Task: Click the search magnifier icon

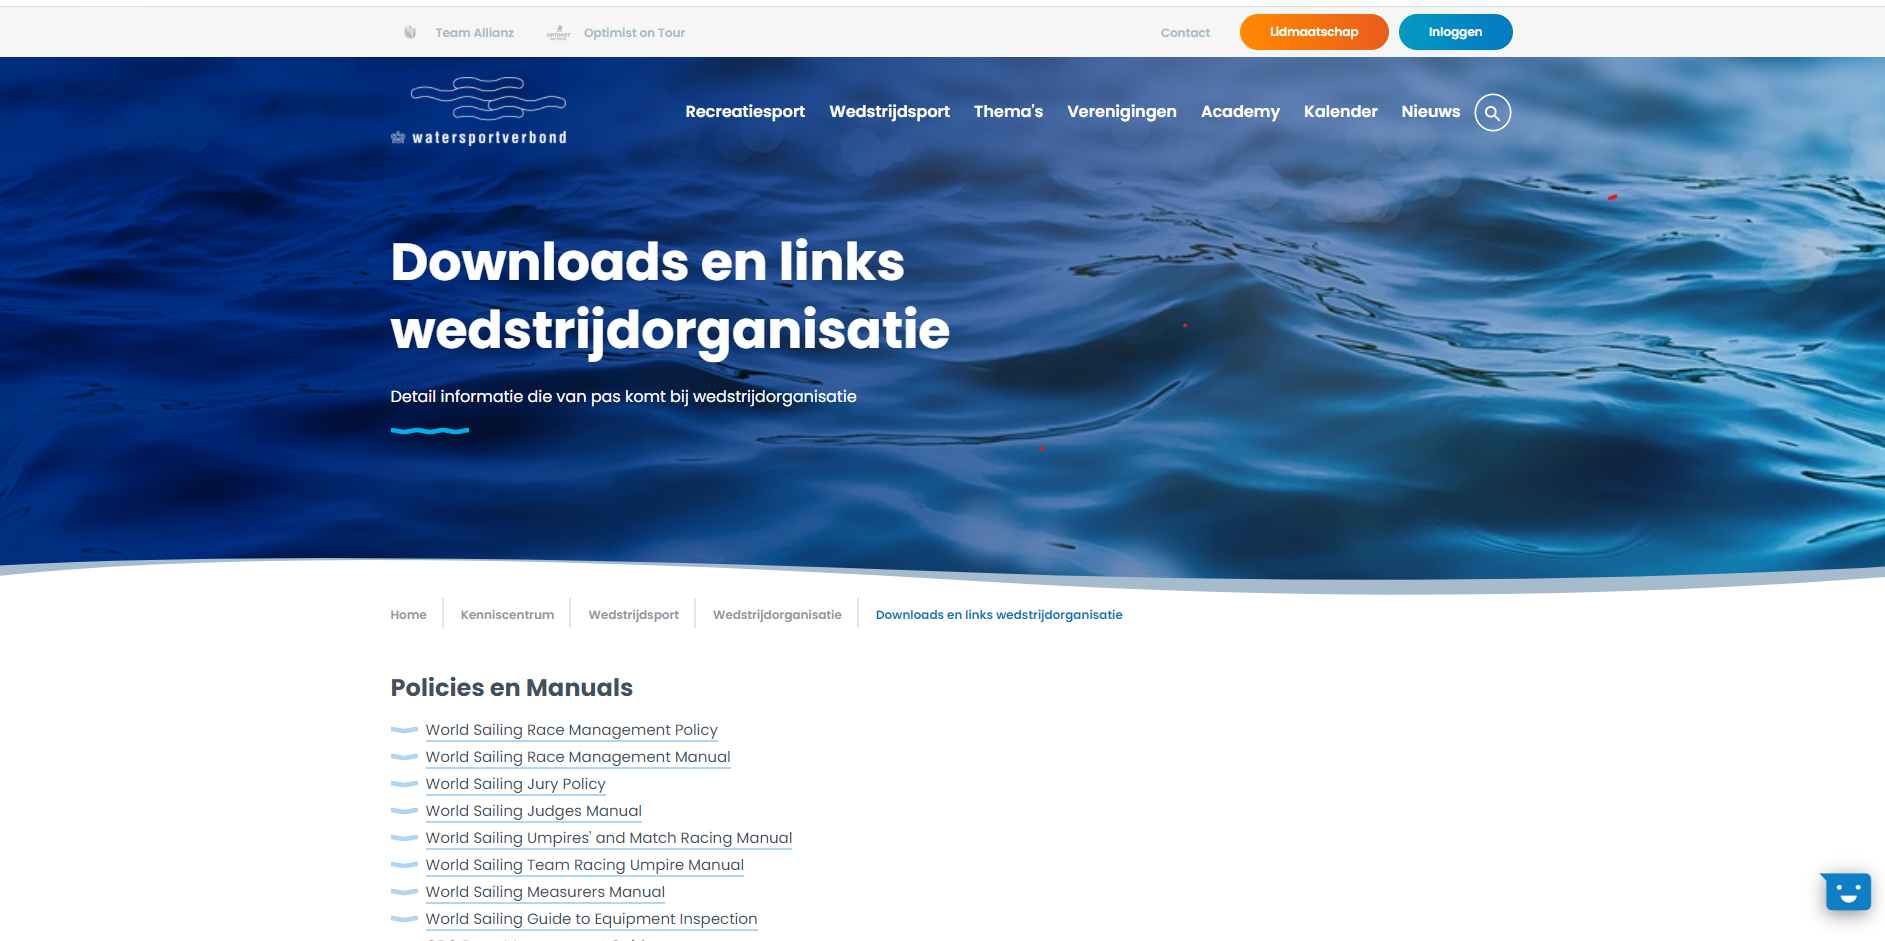Action: pyautogui.click(x=1492, y=113)
